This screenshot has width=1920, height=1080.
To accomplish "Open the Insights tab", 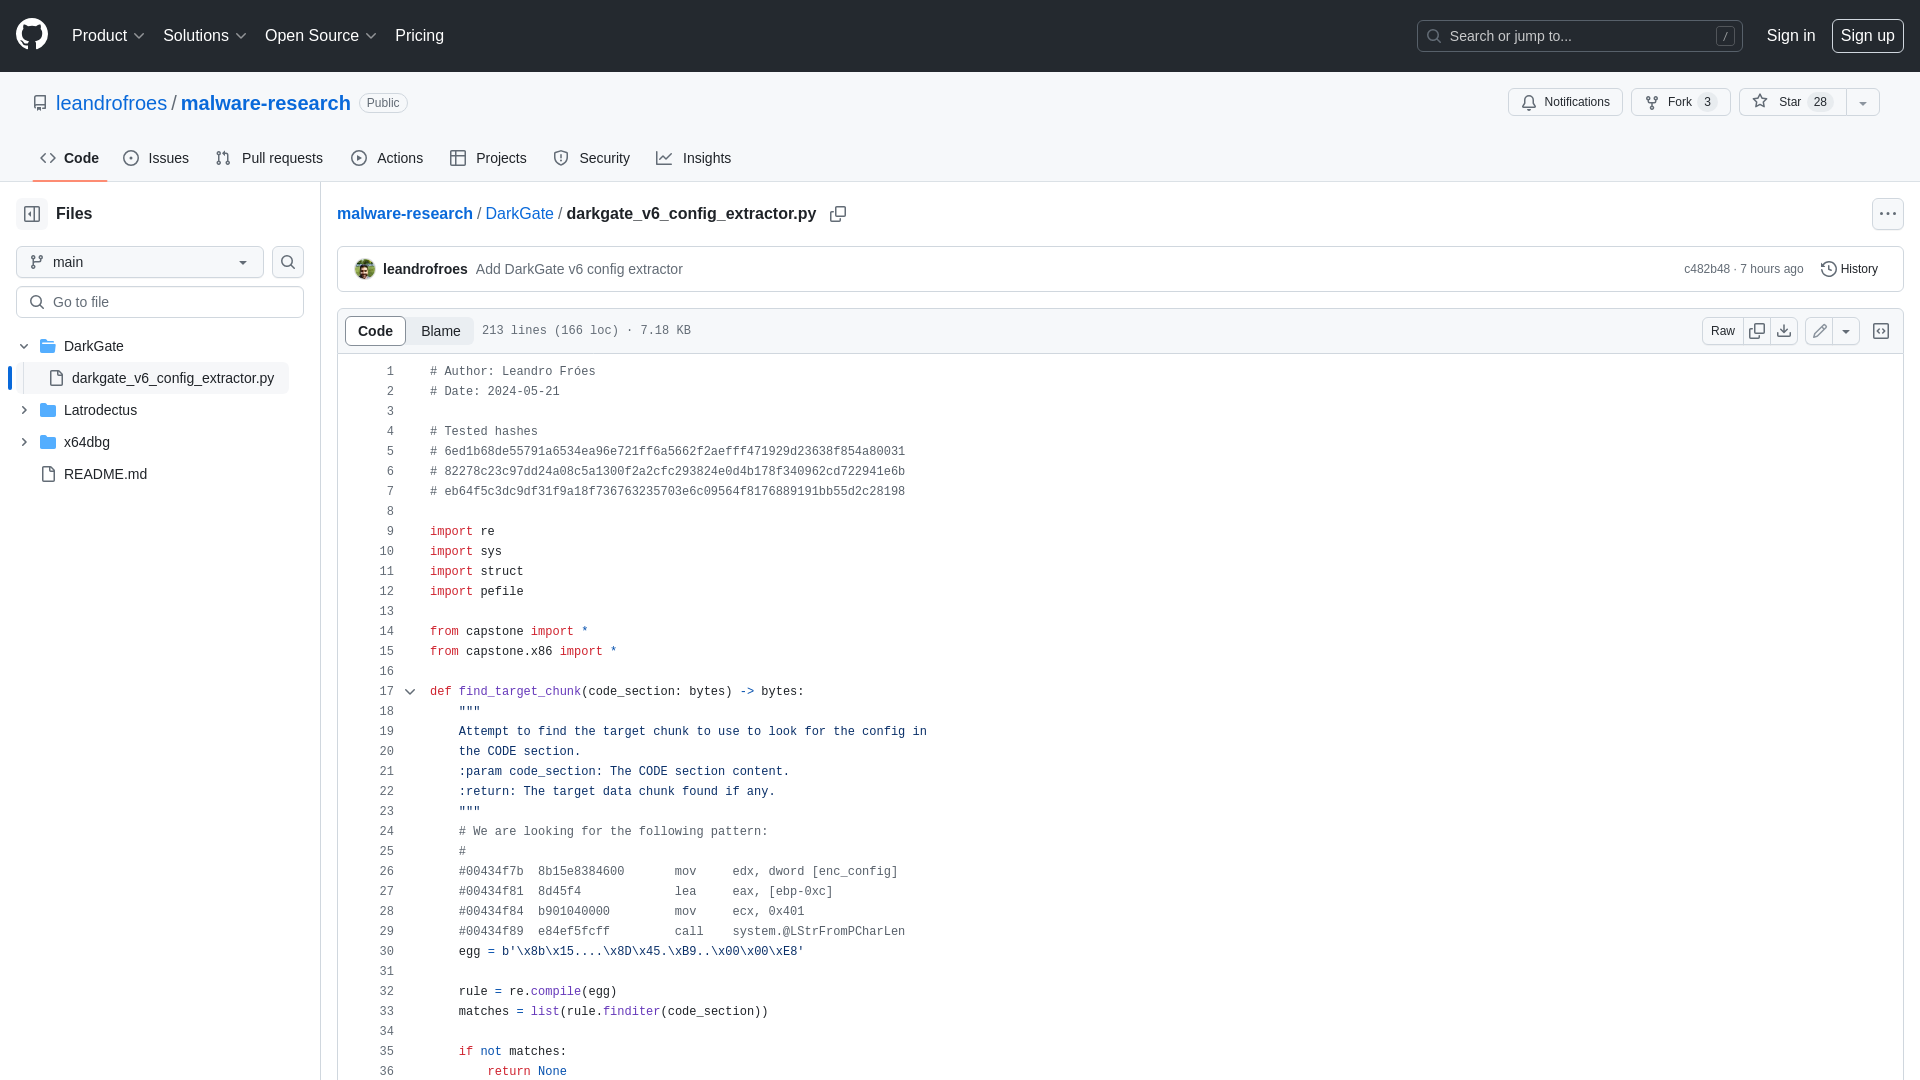I will 693,158.
